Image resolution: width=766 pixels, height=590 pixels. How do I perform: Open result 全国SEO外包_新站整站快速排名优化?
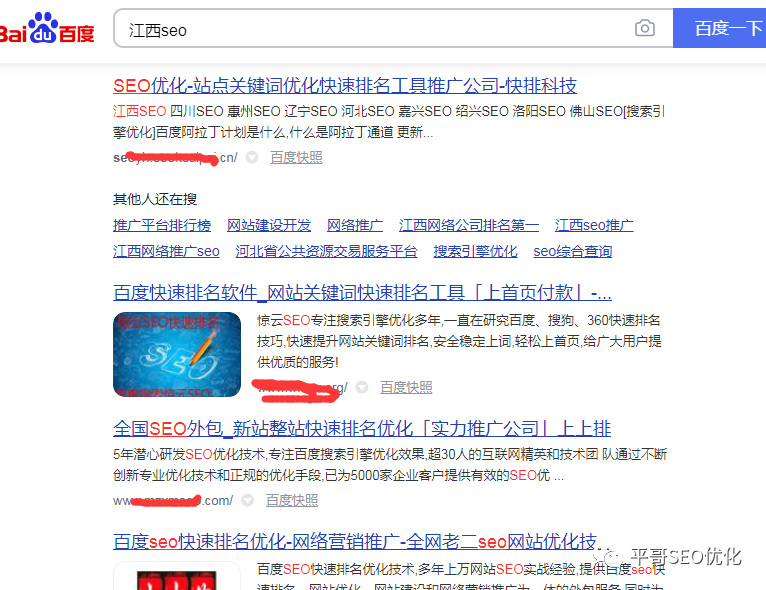362,428
